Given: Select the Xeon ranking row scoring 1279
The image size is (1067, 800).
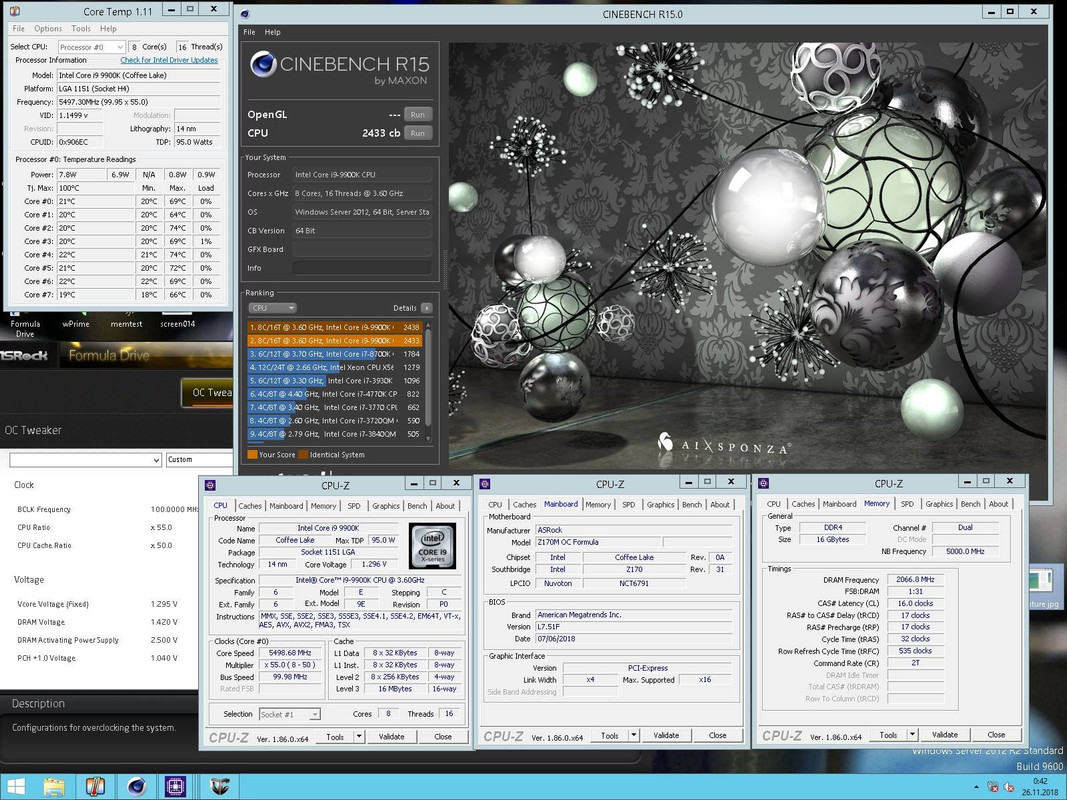Looking at the screenshot, I should pyautogui.click(x=335, y=367).
